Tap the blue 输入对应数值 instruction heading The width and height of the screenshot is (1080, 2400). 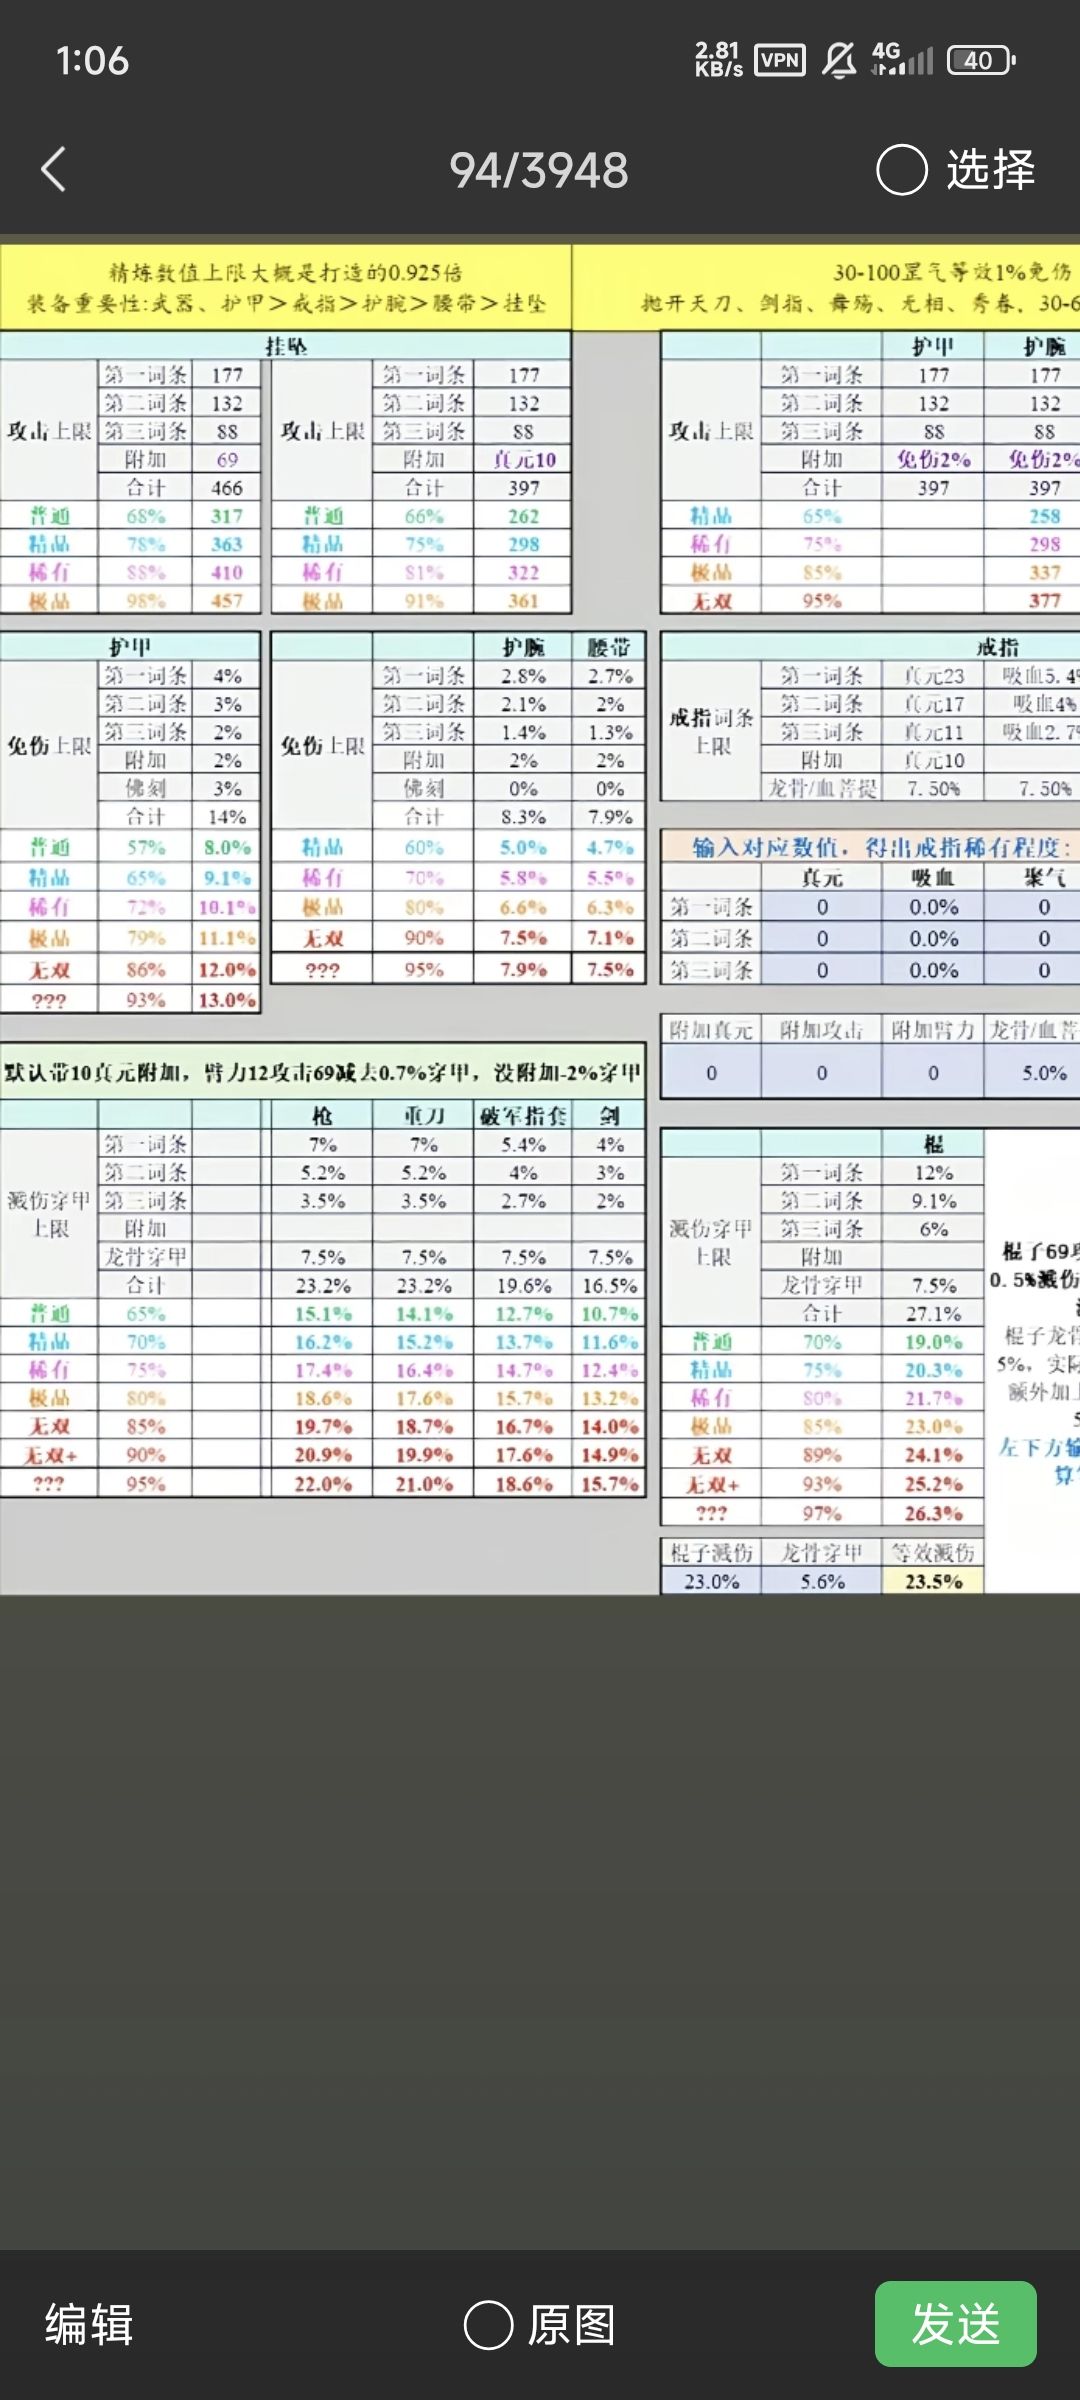(880, 848)
